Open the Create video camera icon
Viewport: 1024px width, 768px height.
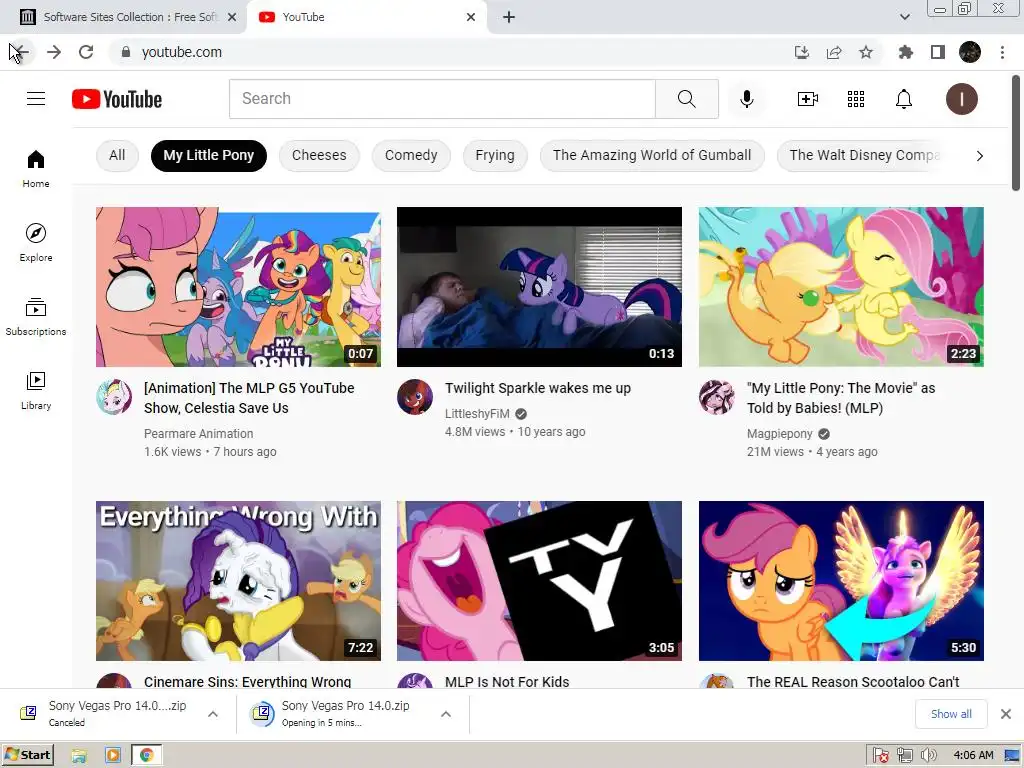pos(808,99)
